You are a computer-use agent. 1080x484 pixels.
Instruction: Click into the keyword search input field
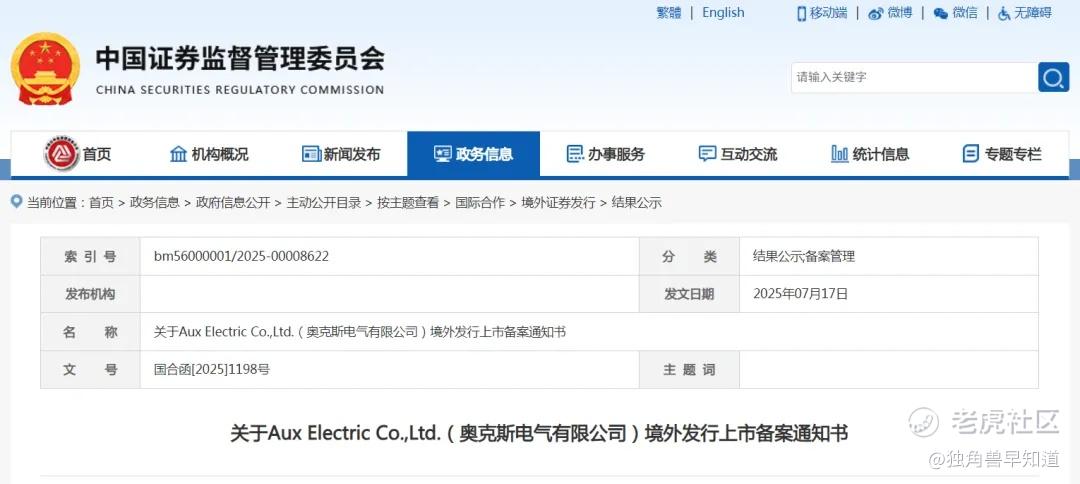(x=914, y=77)
